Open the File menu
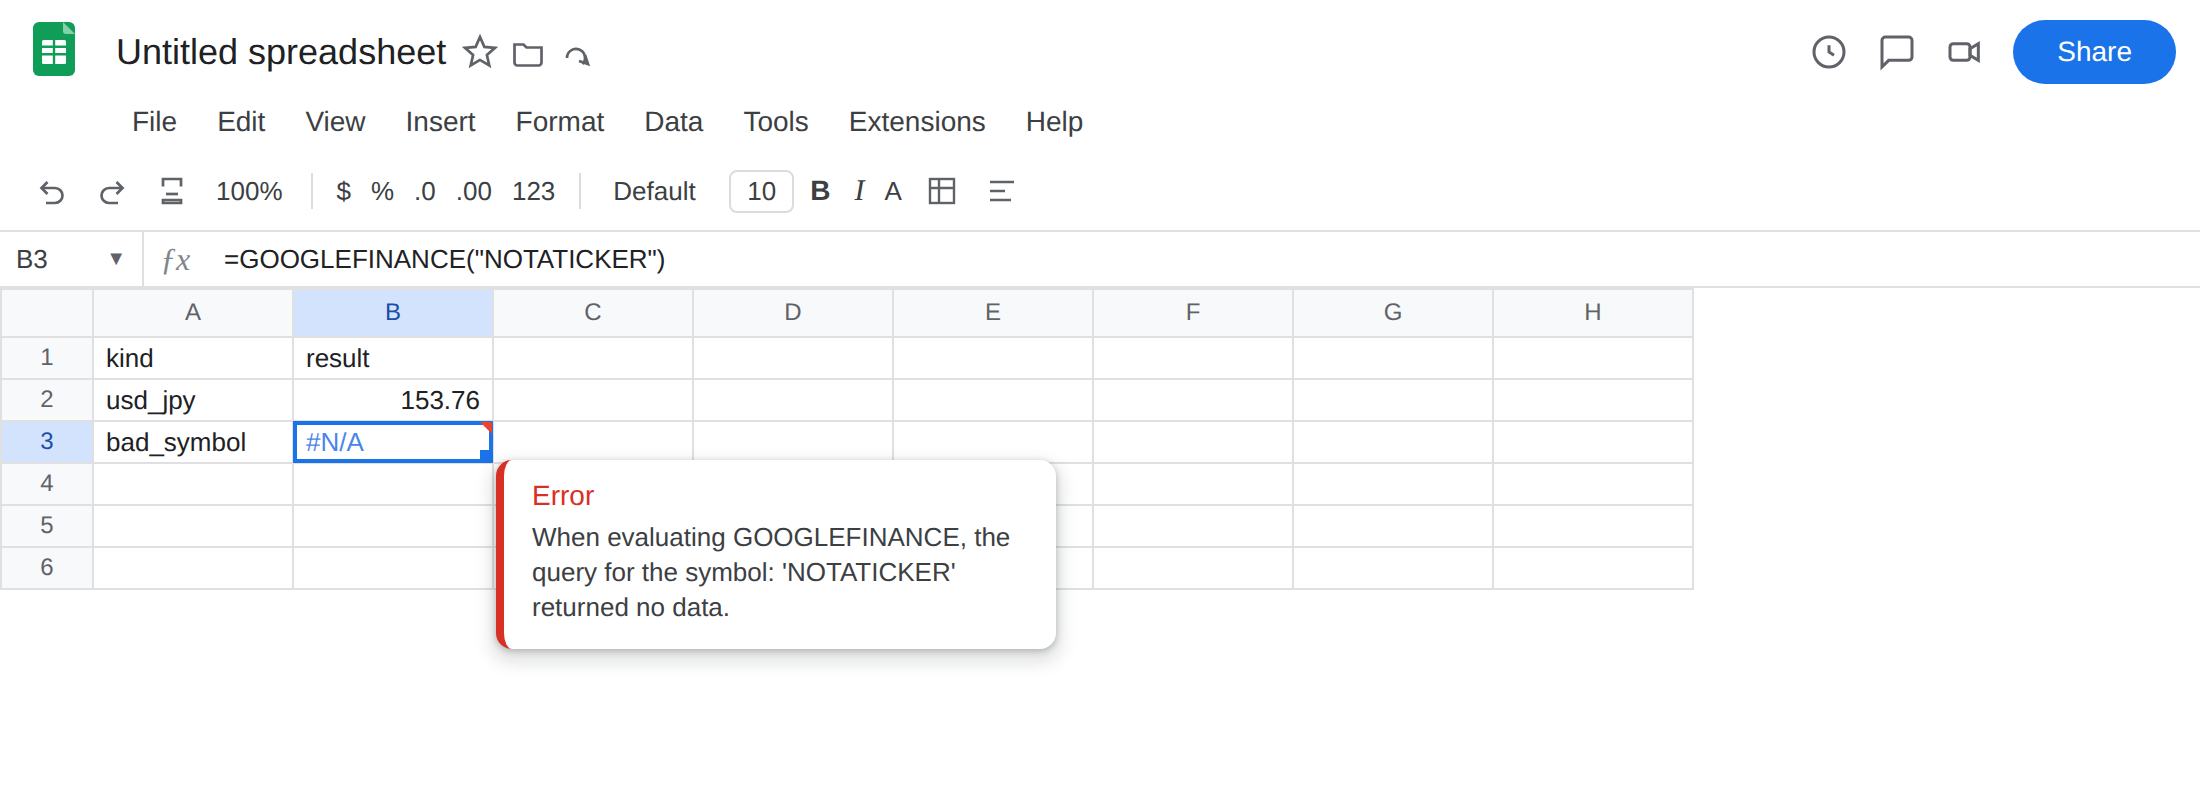This screenshot has width=2200, height=800. point(154,121)
